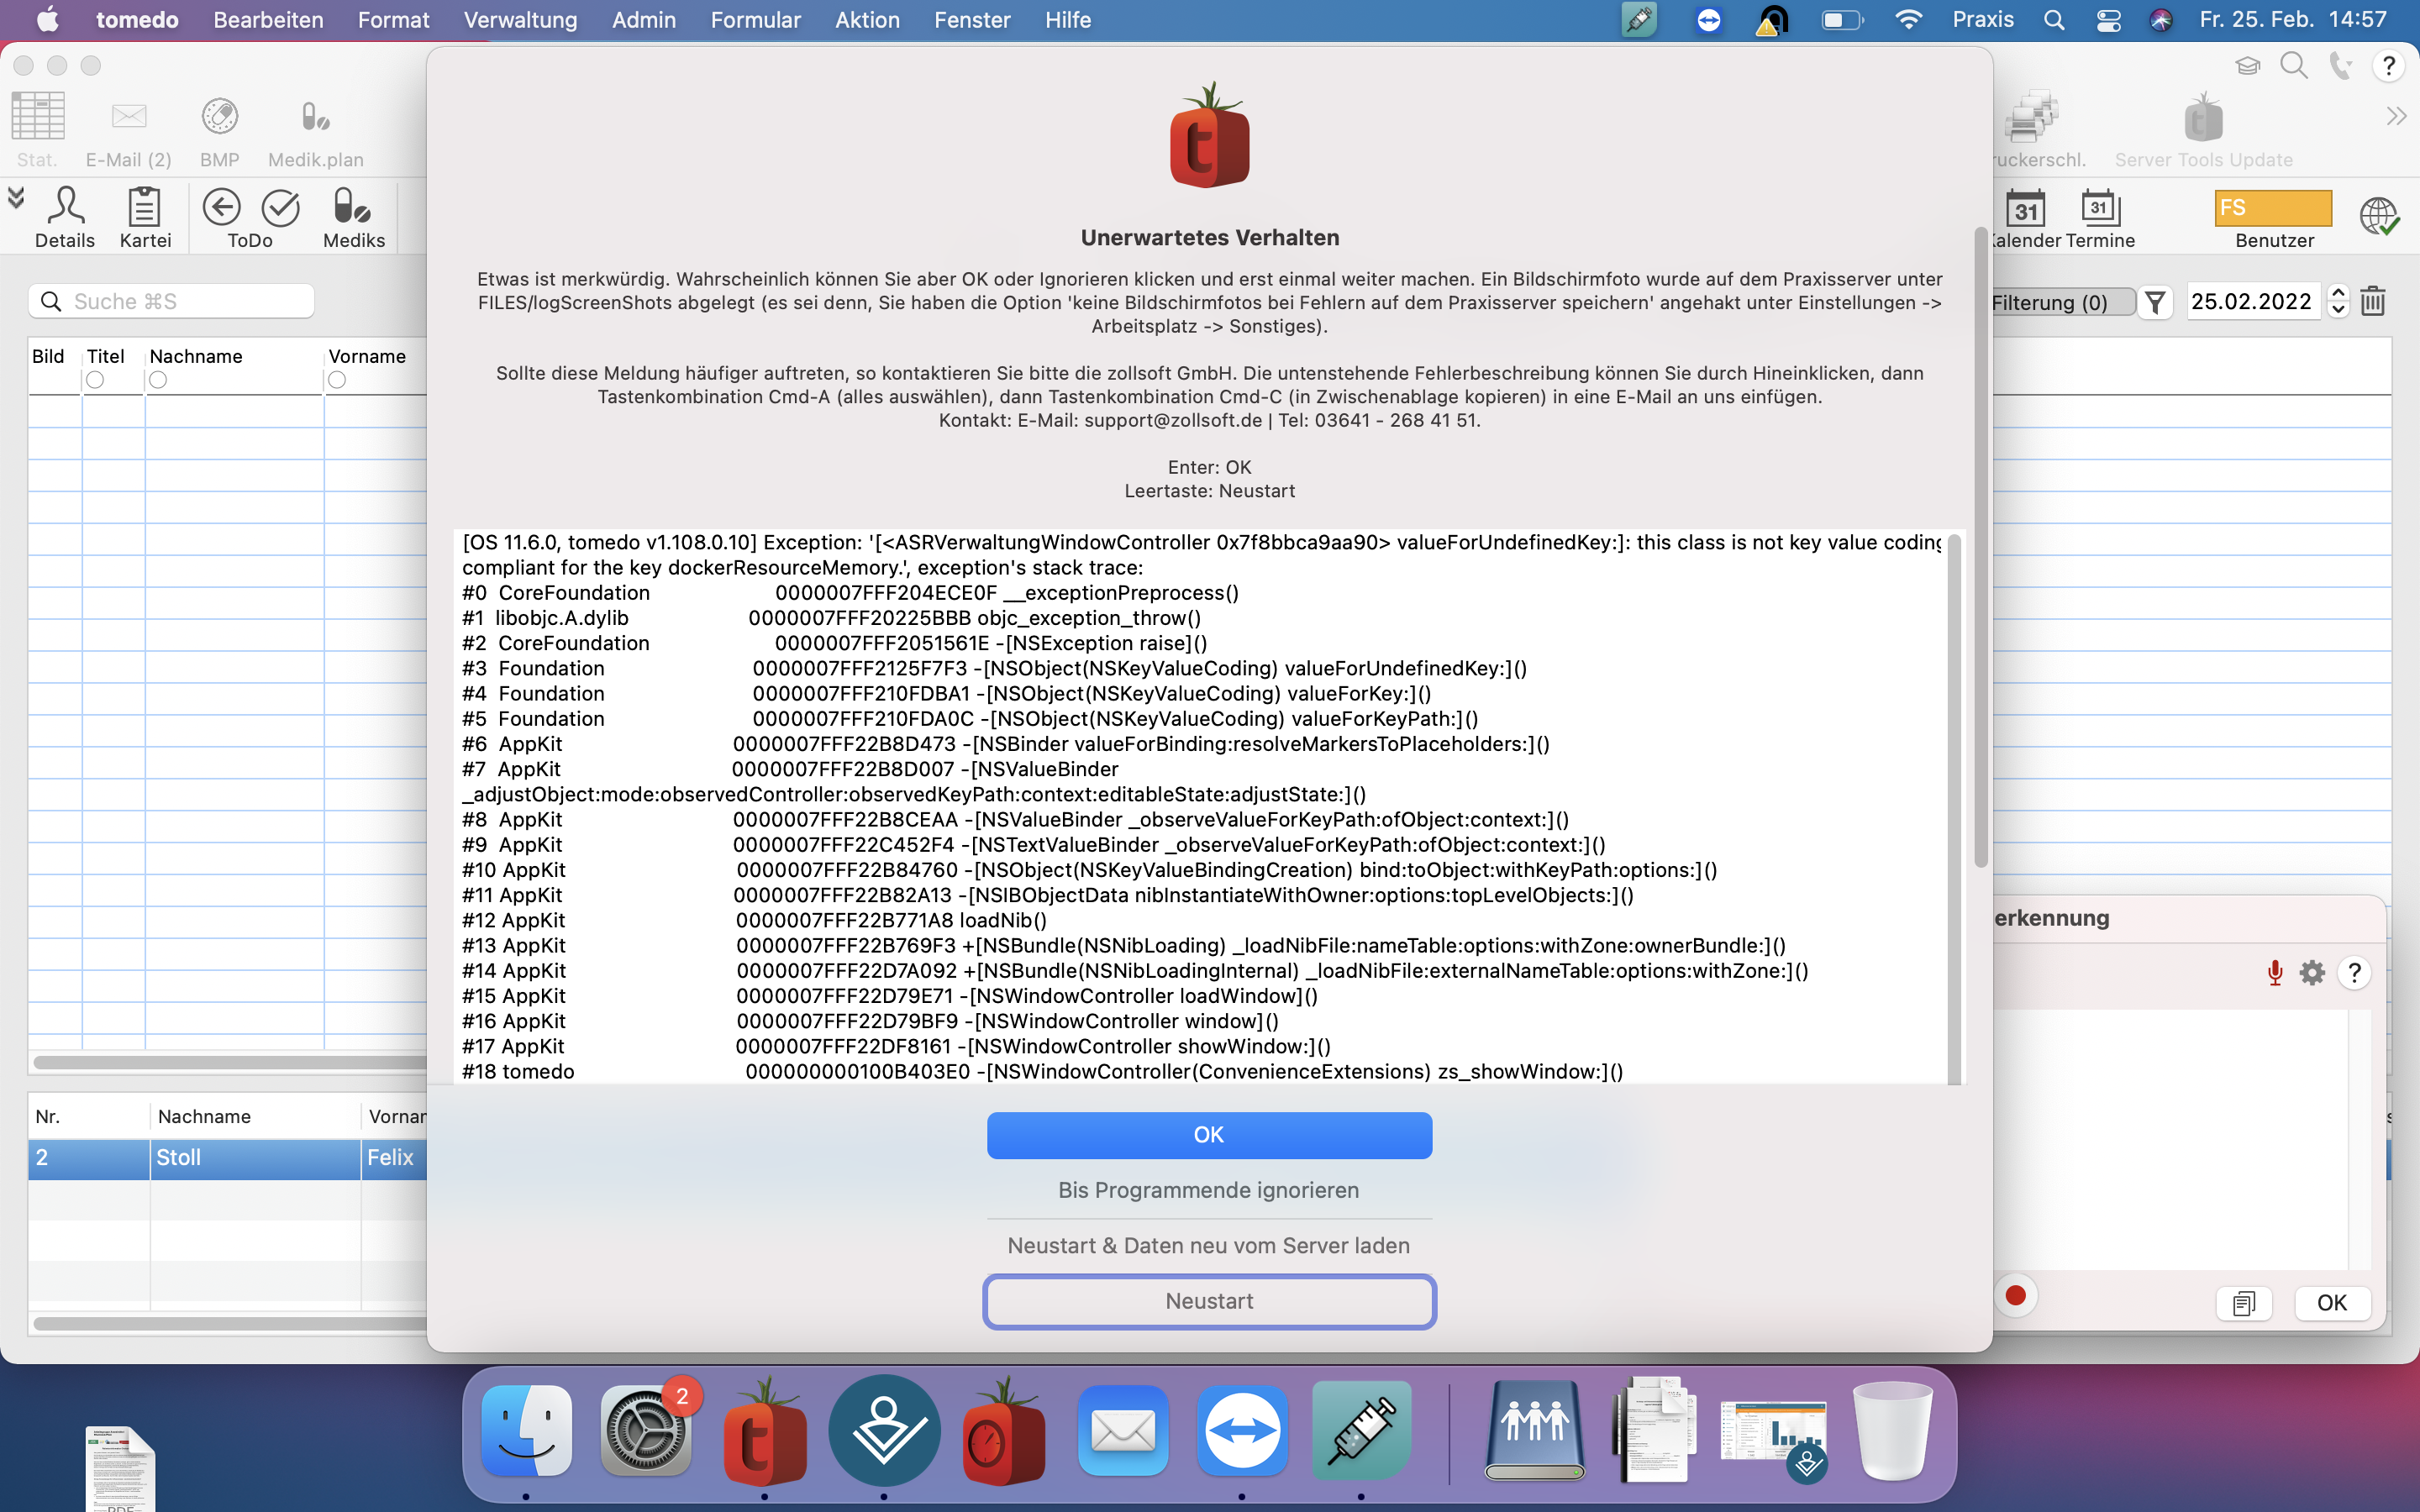Adjust the date stepper arrows
This screenshot has height=1512, width=2420.
(2338, 301)
